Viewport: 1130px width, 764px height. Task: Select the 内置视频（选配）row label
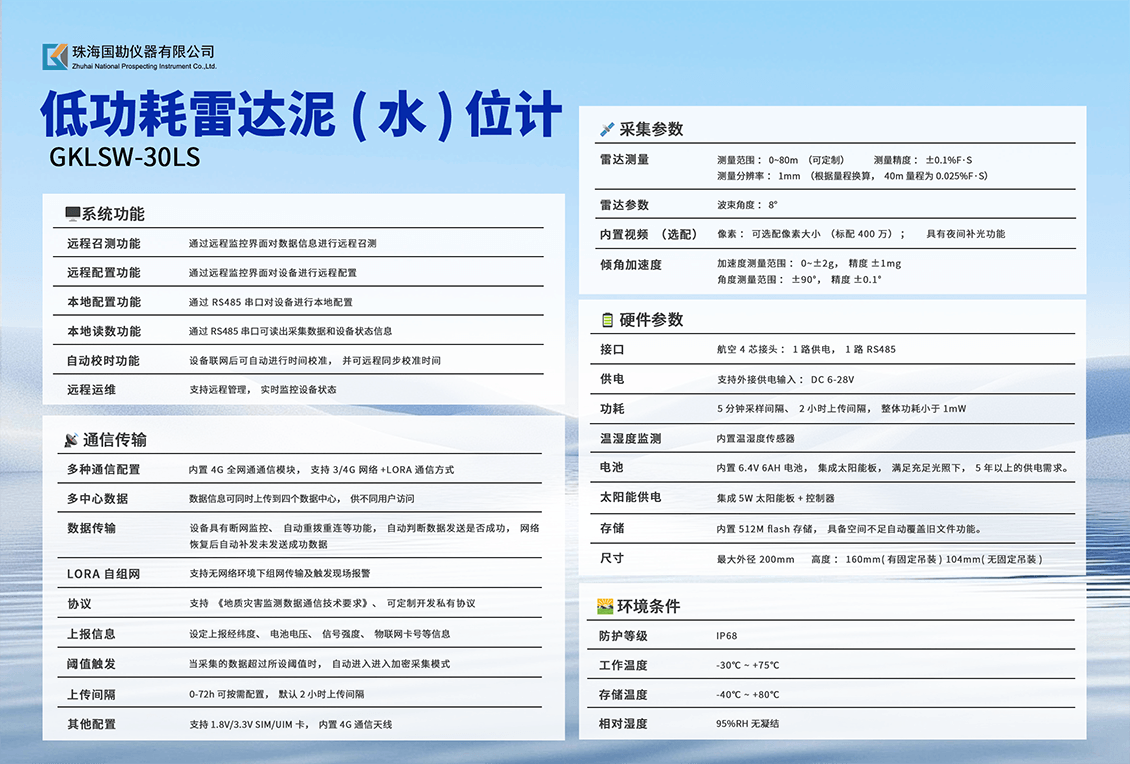point(649,234)
